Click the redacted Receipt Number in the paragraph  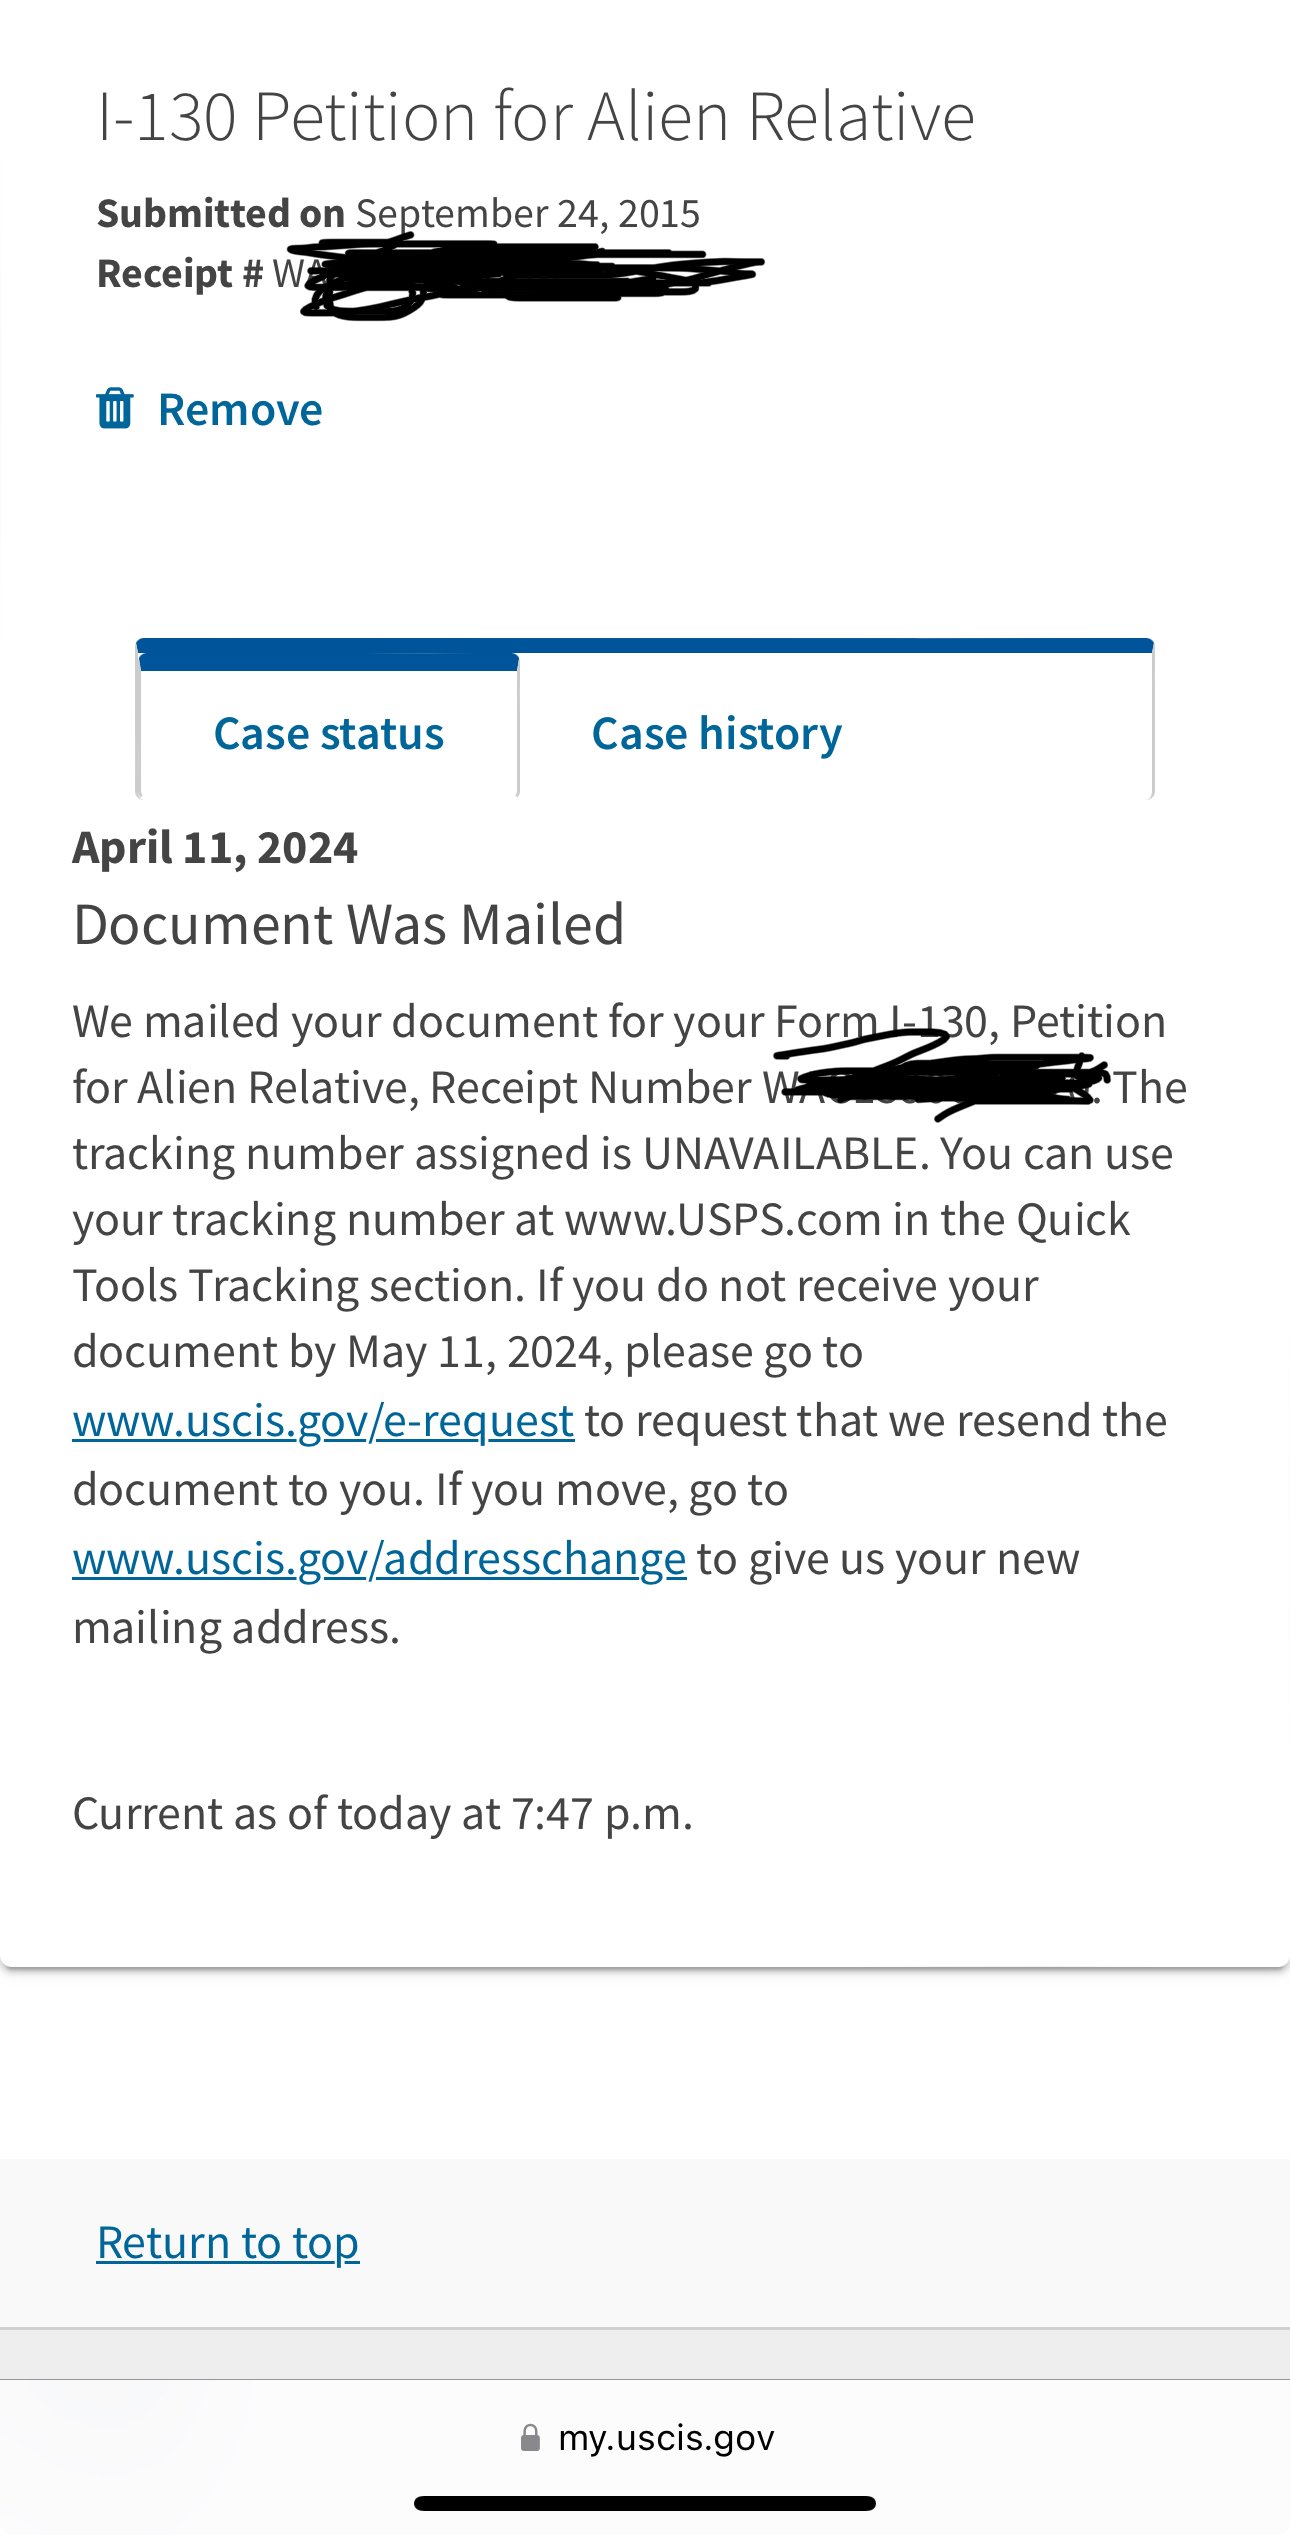coord(937,1086)
